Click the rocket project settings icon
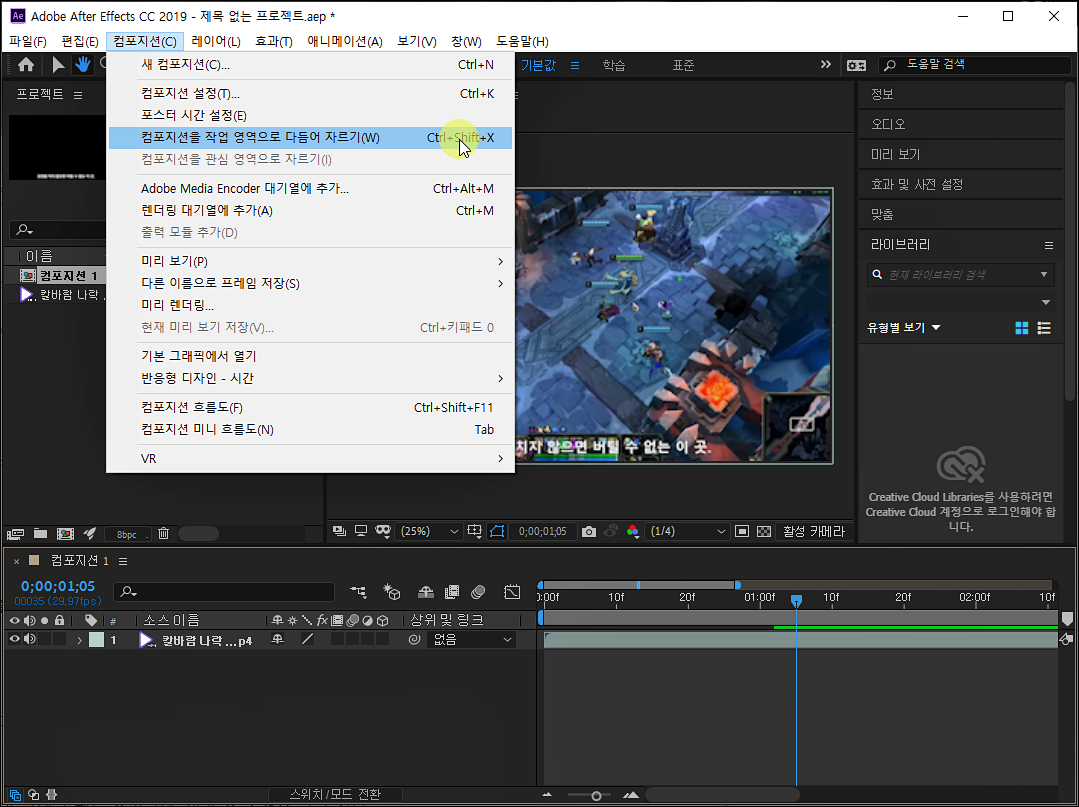The height and width of the screenshot is (807, 1079). pyautogui.click(x=89, y=533)
